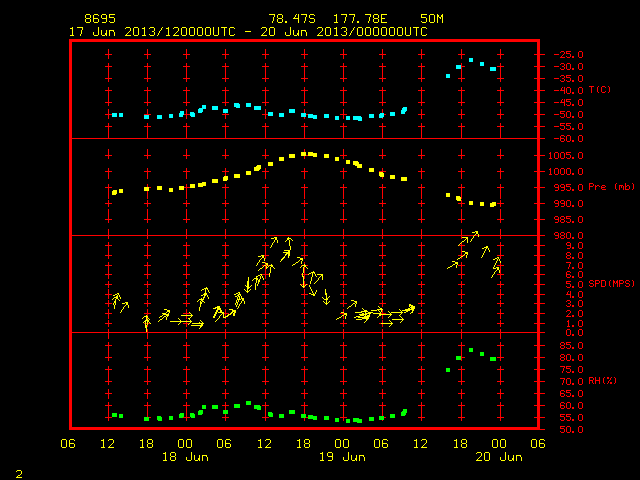Screen dimensions: 640x480
Task: Click the SPD(MPS) wind speed axis label
Action: (x=611, y=283)
